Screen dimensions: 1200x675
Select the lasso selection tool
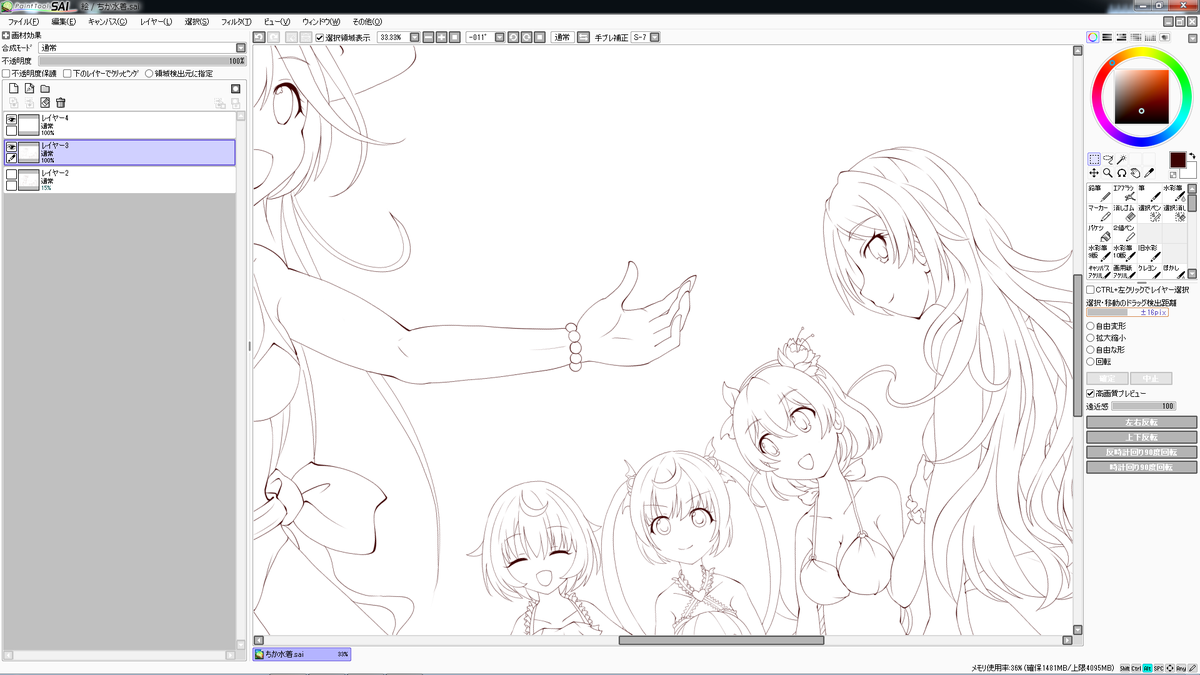(x=1108, y=159)
